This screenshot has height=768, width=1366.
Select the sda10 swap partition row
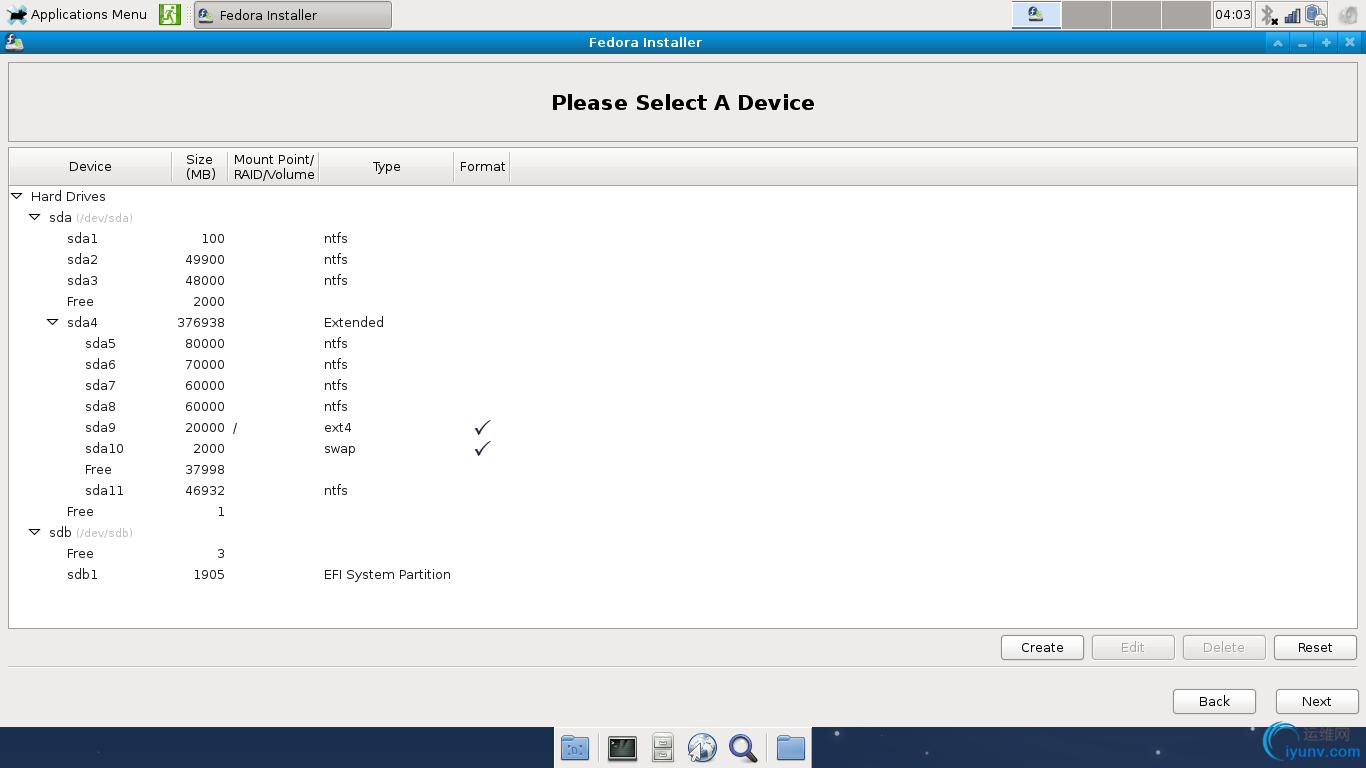coord(683,448)
